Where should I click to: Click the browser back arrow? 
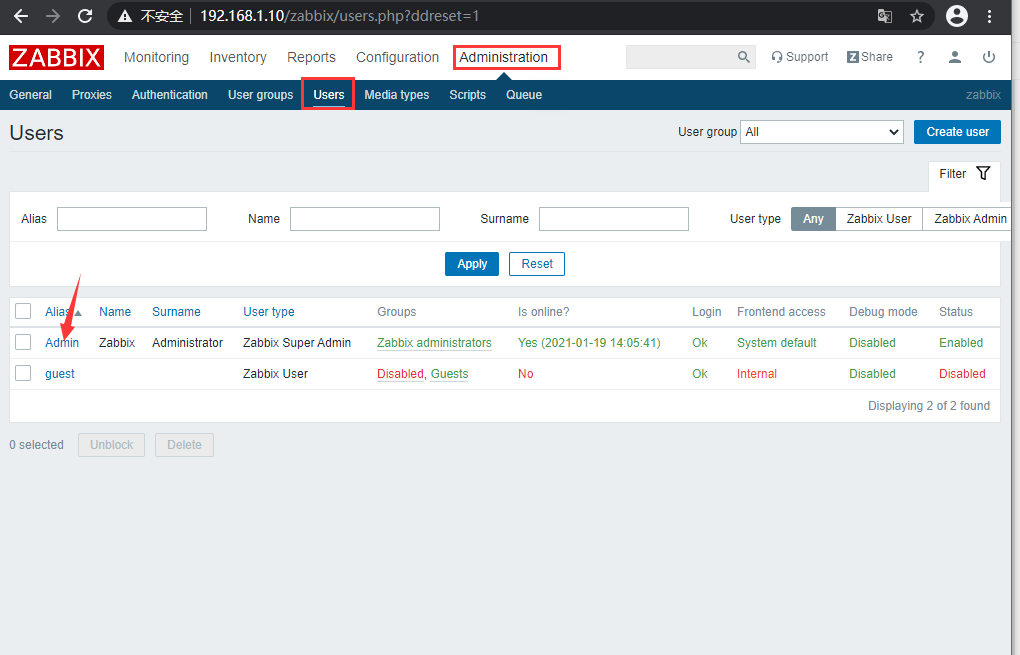(21, 16)
